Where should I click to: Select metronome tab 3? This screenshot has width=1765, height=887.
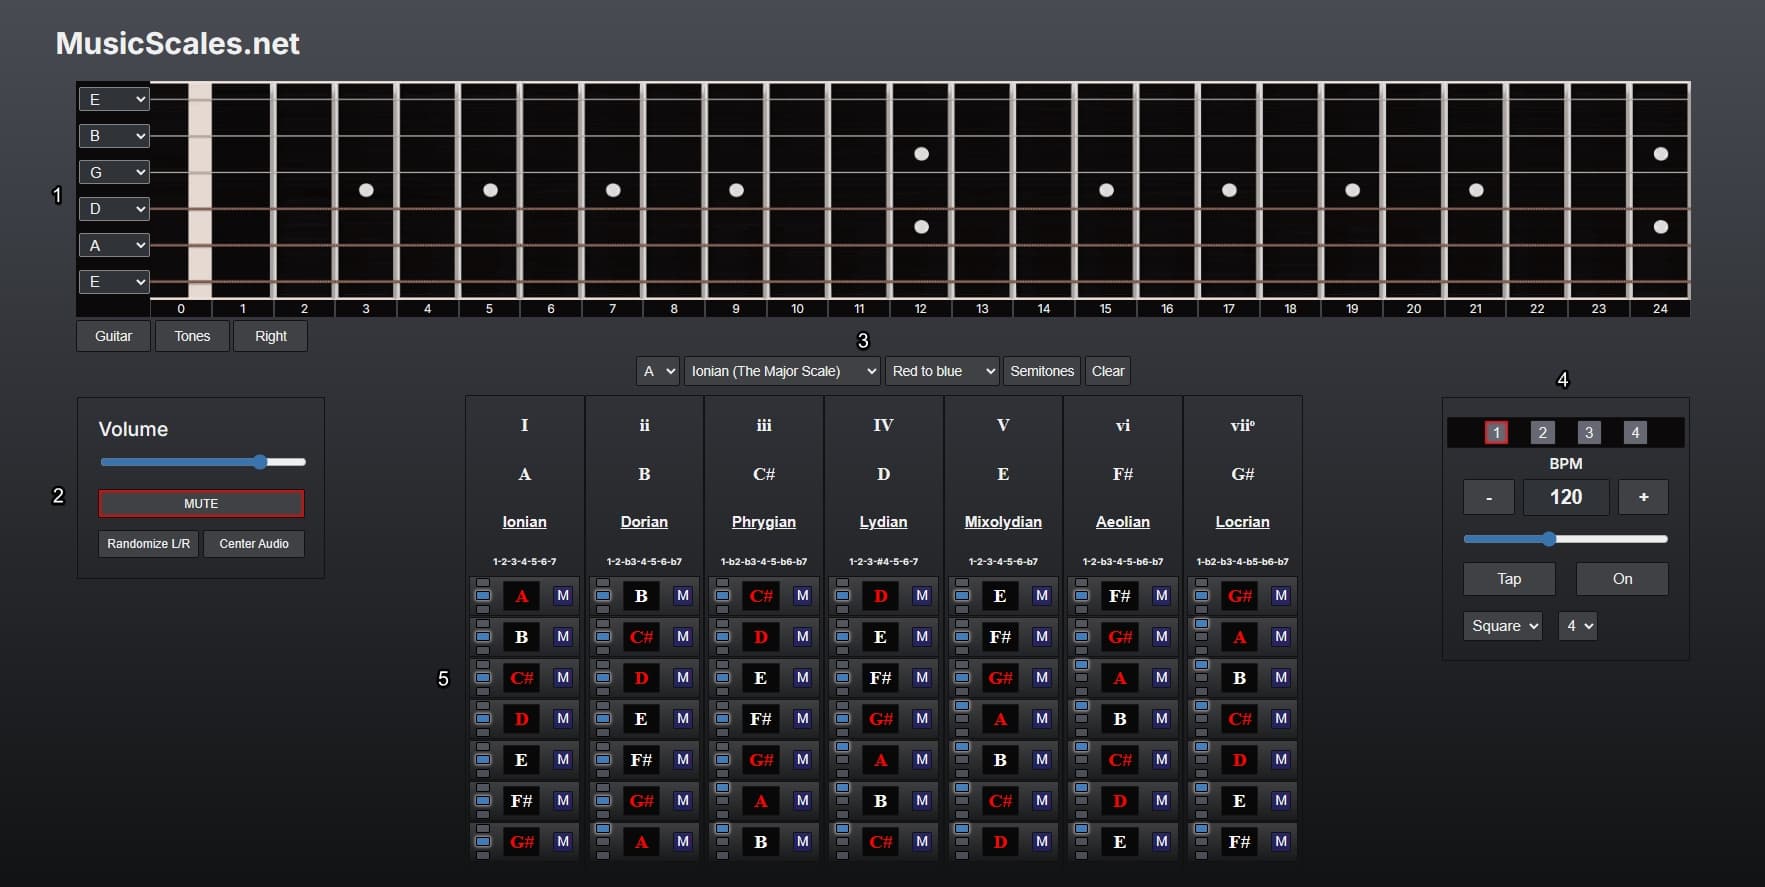pos(1589,432)
